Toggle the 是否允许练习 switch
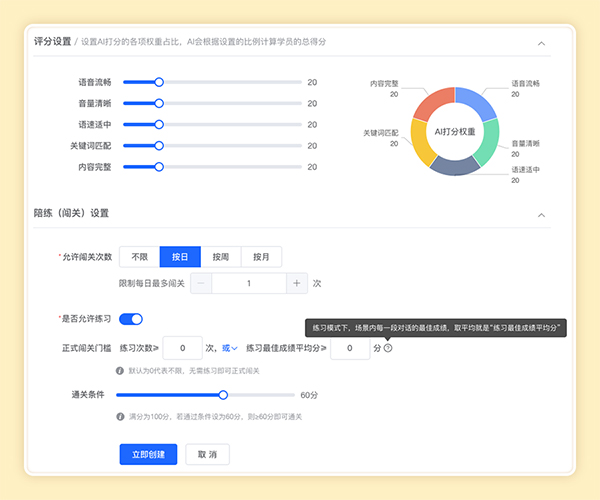This screenshot has width=600, height=500. (x=131, y=319)
